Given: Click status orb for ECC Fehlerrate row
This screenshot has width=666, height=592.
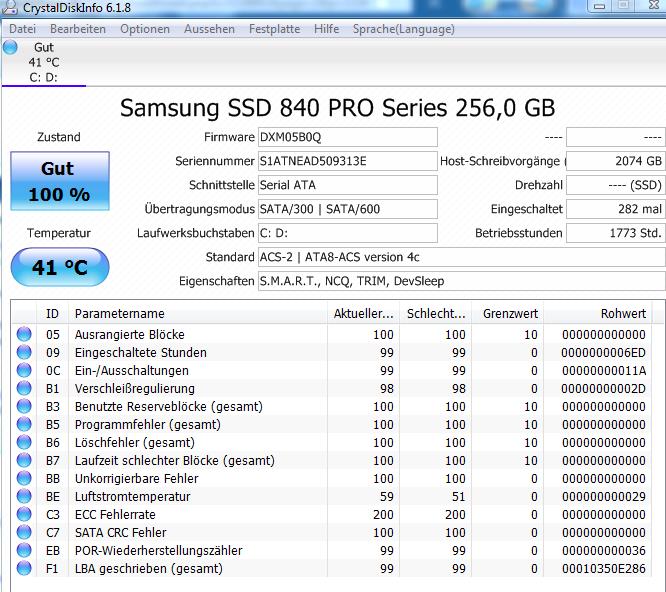Looking at the screenshot, I should coord(24,514).
